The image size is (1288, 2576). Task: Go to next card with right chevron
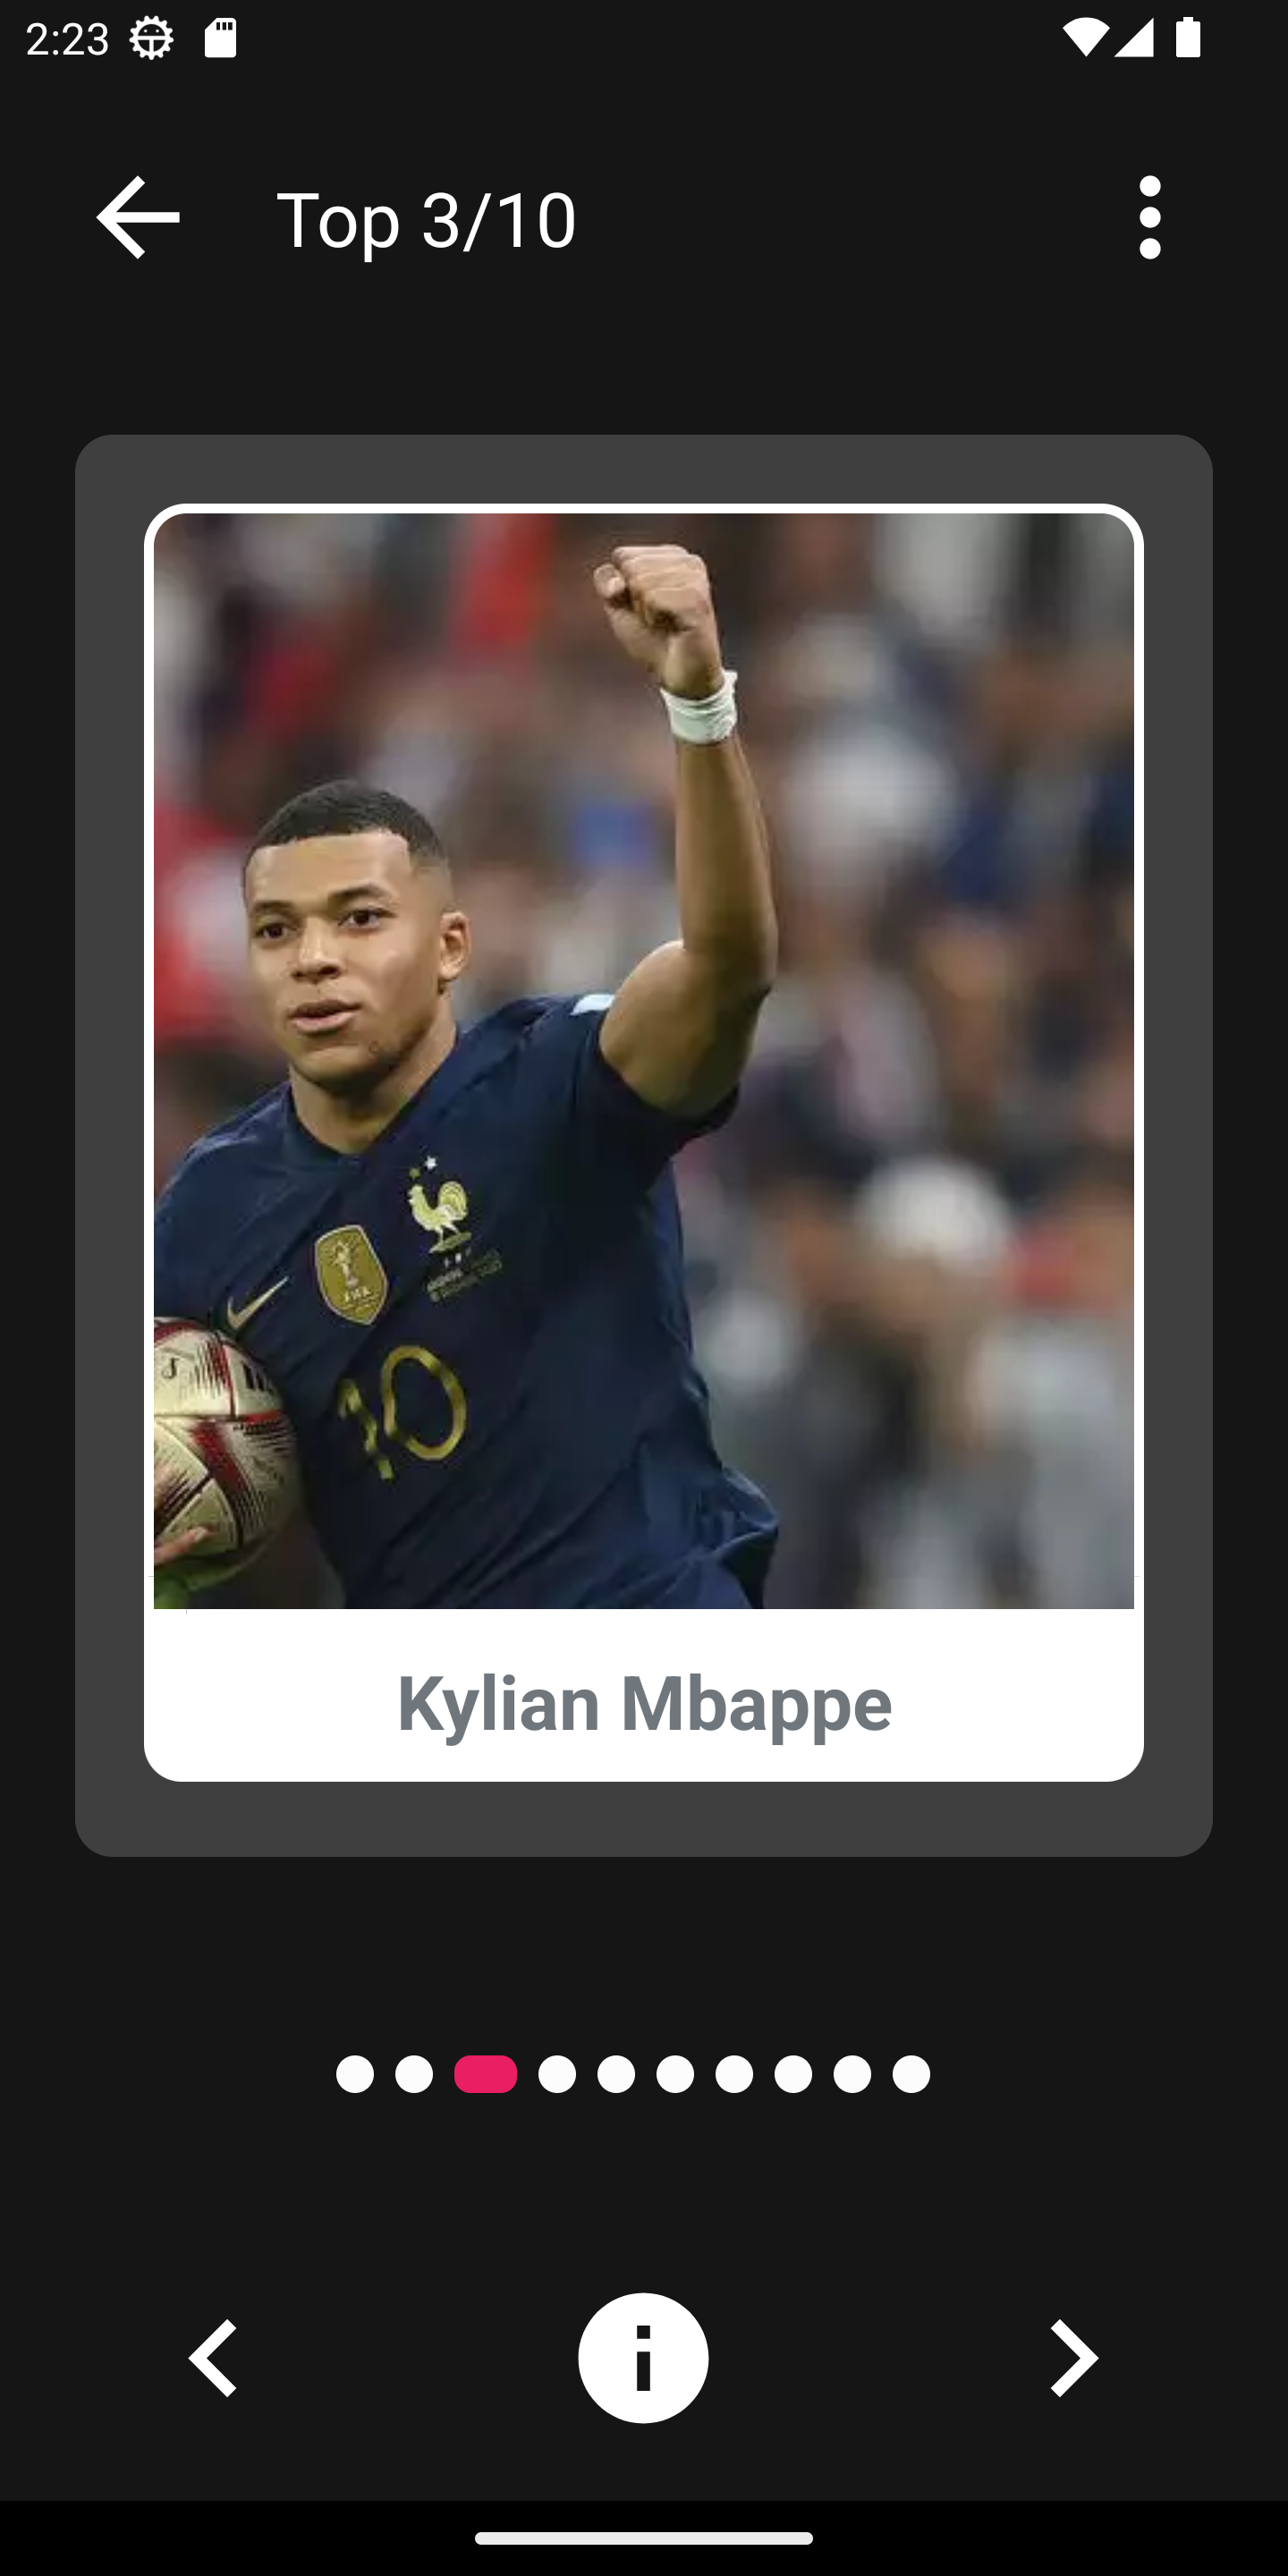pyautogui.click(x=1074, y=2357)
